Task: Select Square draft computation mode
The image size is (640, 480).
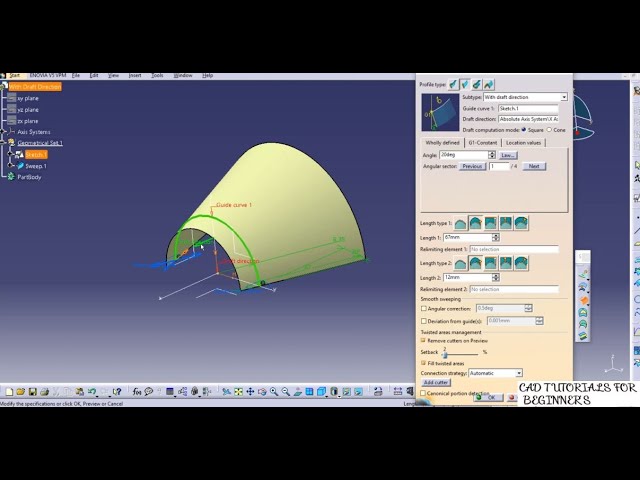Action: [524, 130]
